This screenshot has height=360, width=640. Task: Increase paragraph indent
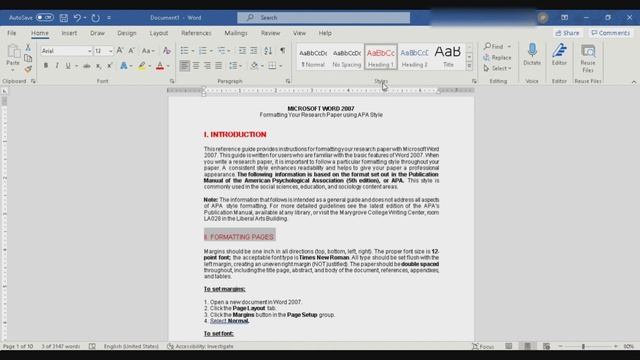tap(253, 51)
